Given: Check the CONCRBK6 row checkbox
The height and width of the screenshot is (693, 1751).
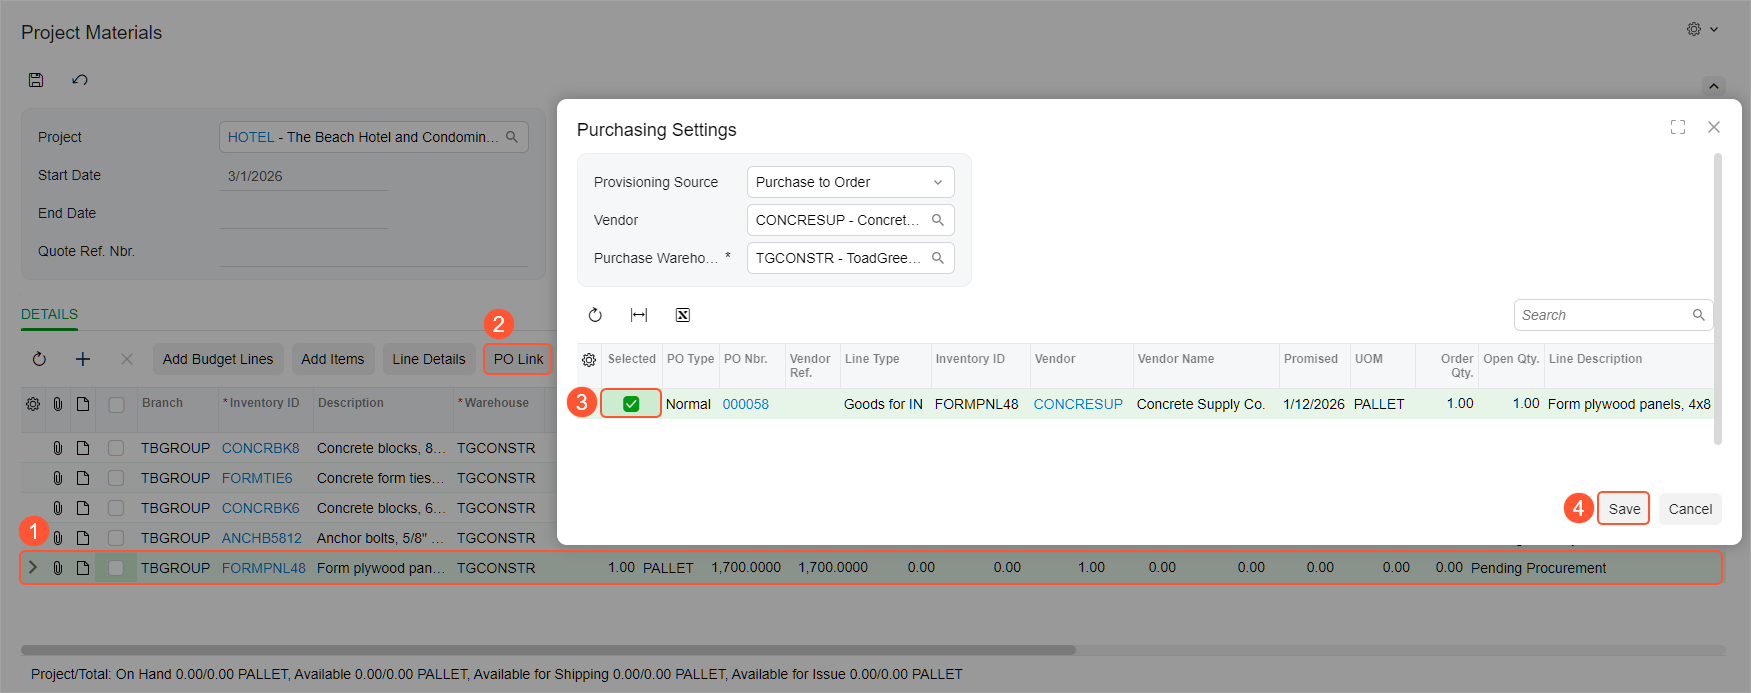Looking at the screenshot, I should coord(116,508).
